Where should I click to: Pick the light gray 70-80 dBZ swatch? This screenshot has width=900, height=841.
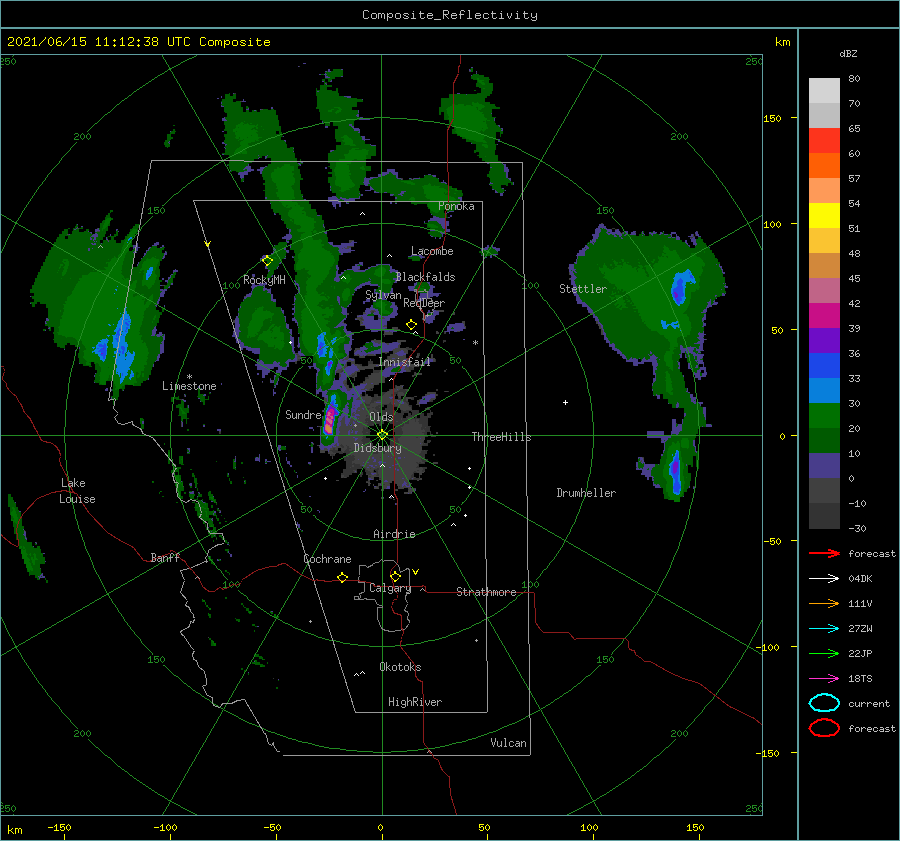click(824, 91)
